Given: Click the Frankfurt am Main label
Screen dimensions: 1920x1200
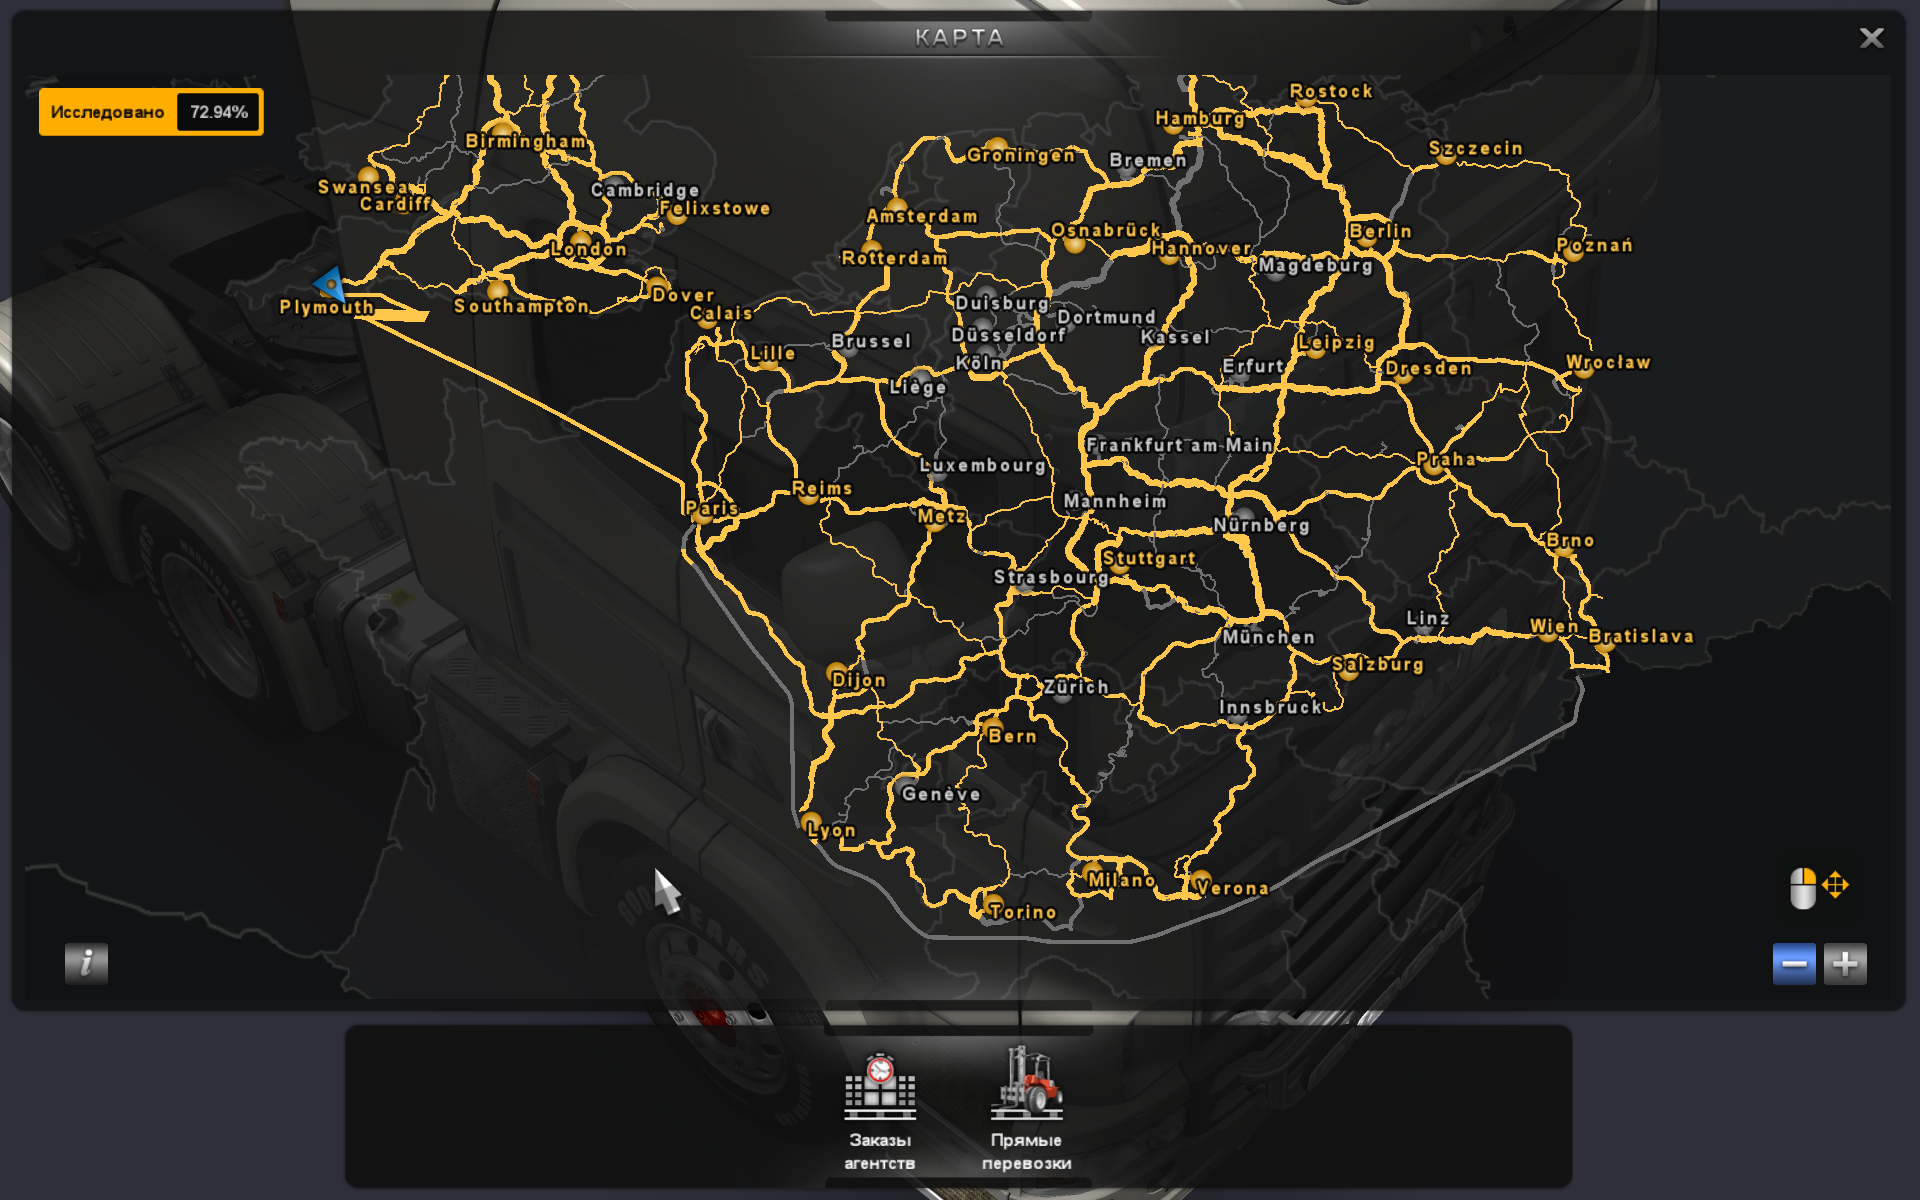Looking at the screenshot, I should point(1179,445).
